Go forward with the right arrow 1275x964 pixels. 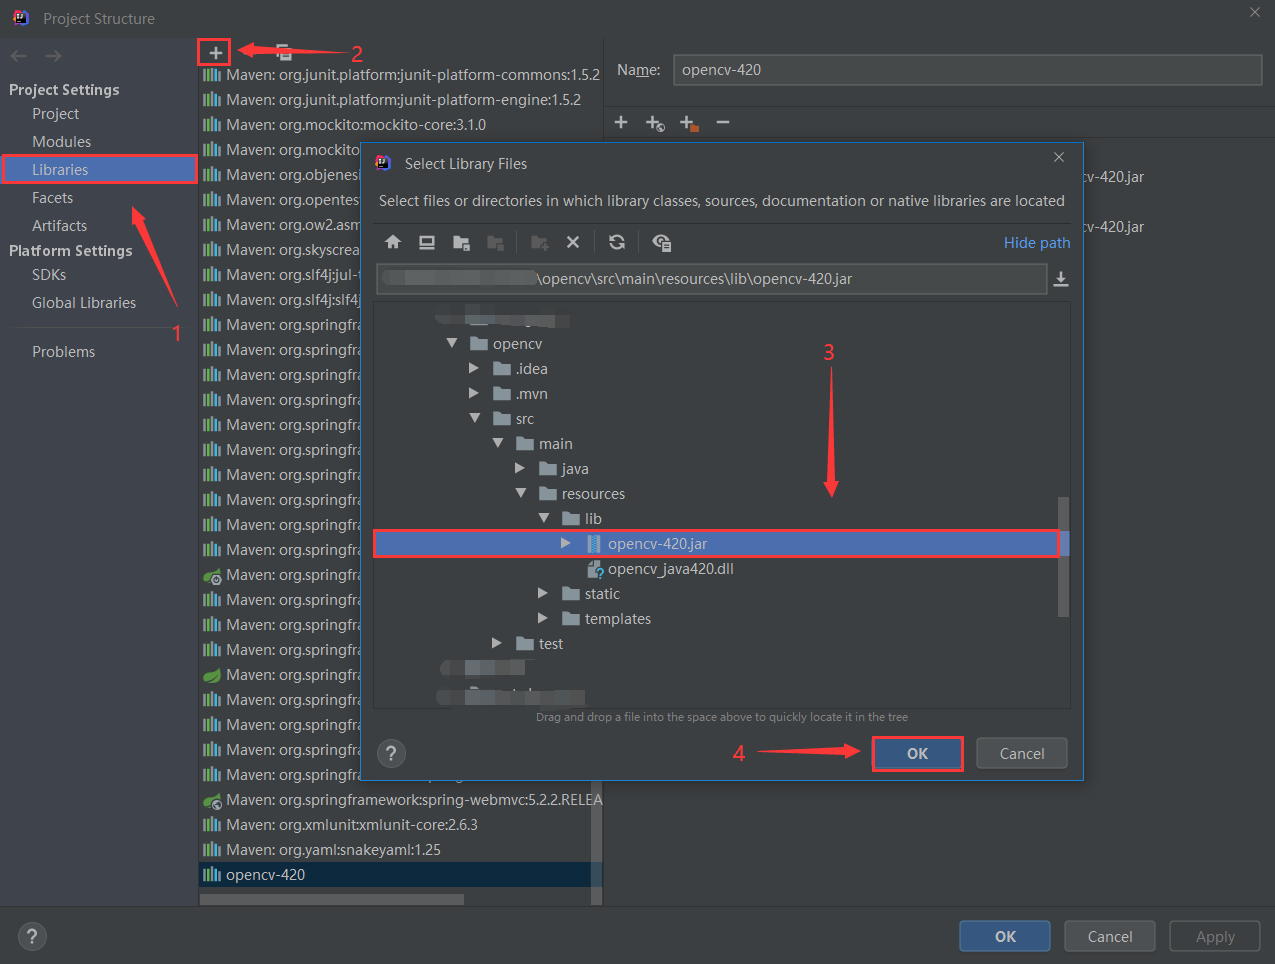53,56
